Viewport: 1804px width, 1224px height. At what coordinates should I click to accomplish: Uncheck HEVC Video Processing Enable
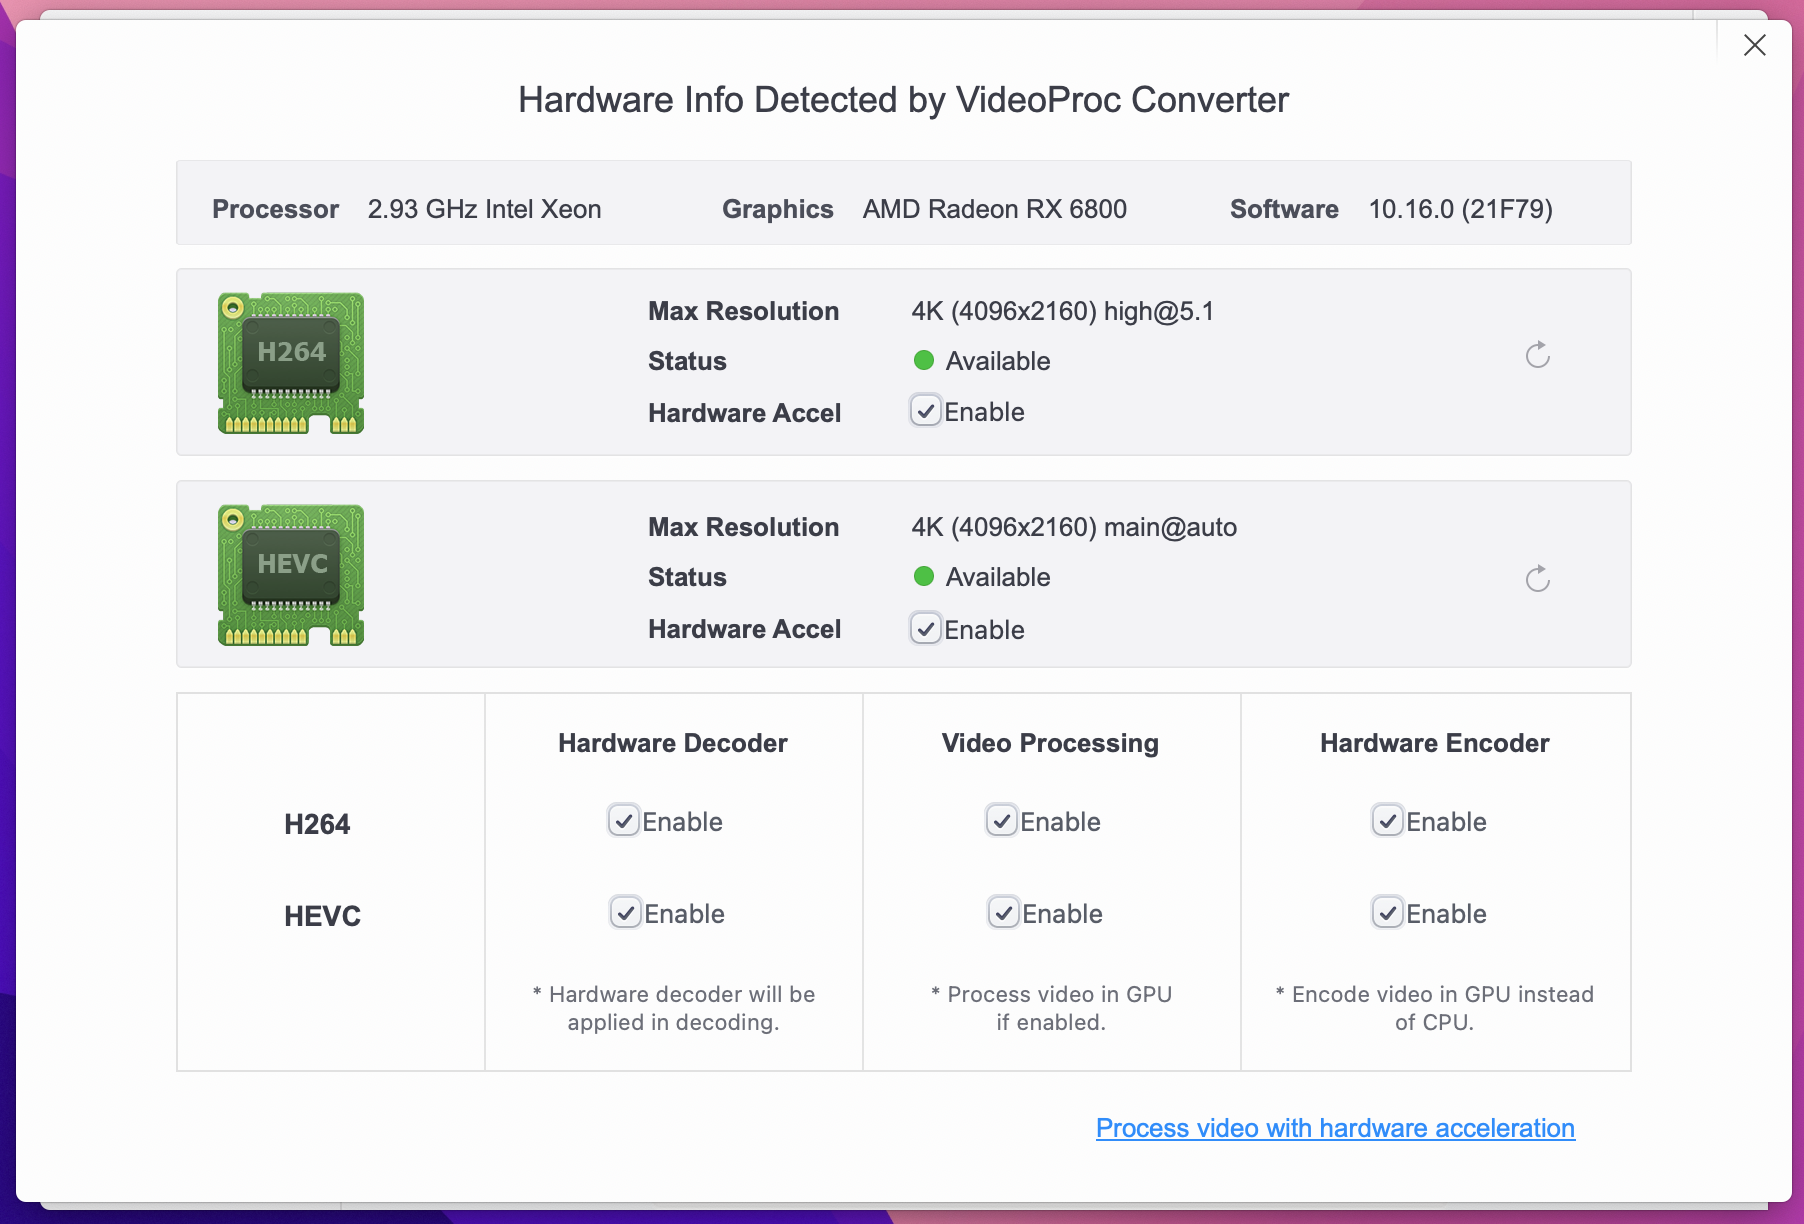click(x=1004, y=913)
